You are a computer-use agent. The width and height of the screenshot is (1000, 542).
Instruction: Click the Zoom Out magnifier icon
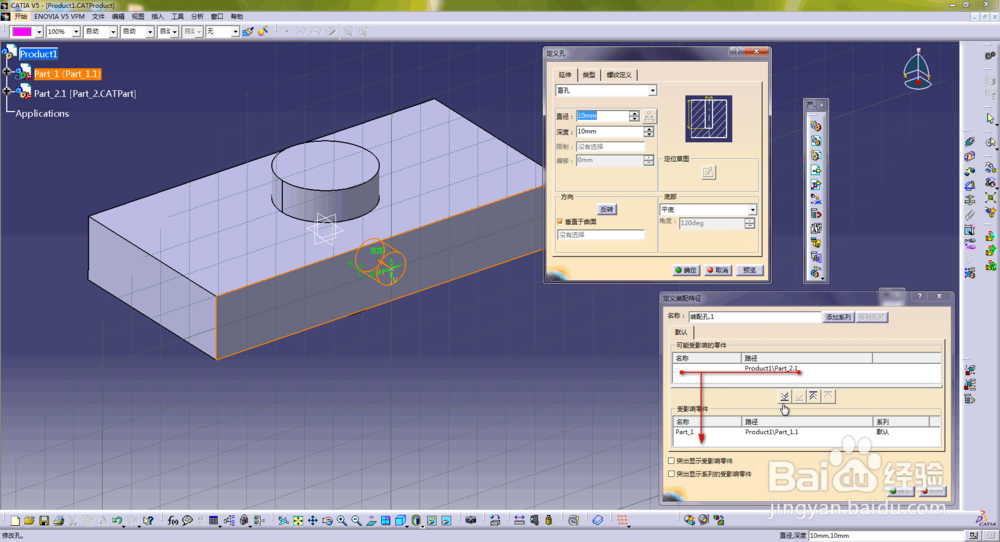(x=357, y=521)
